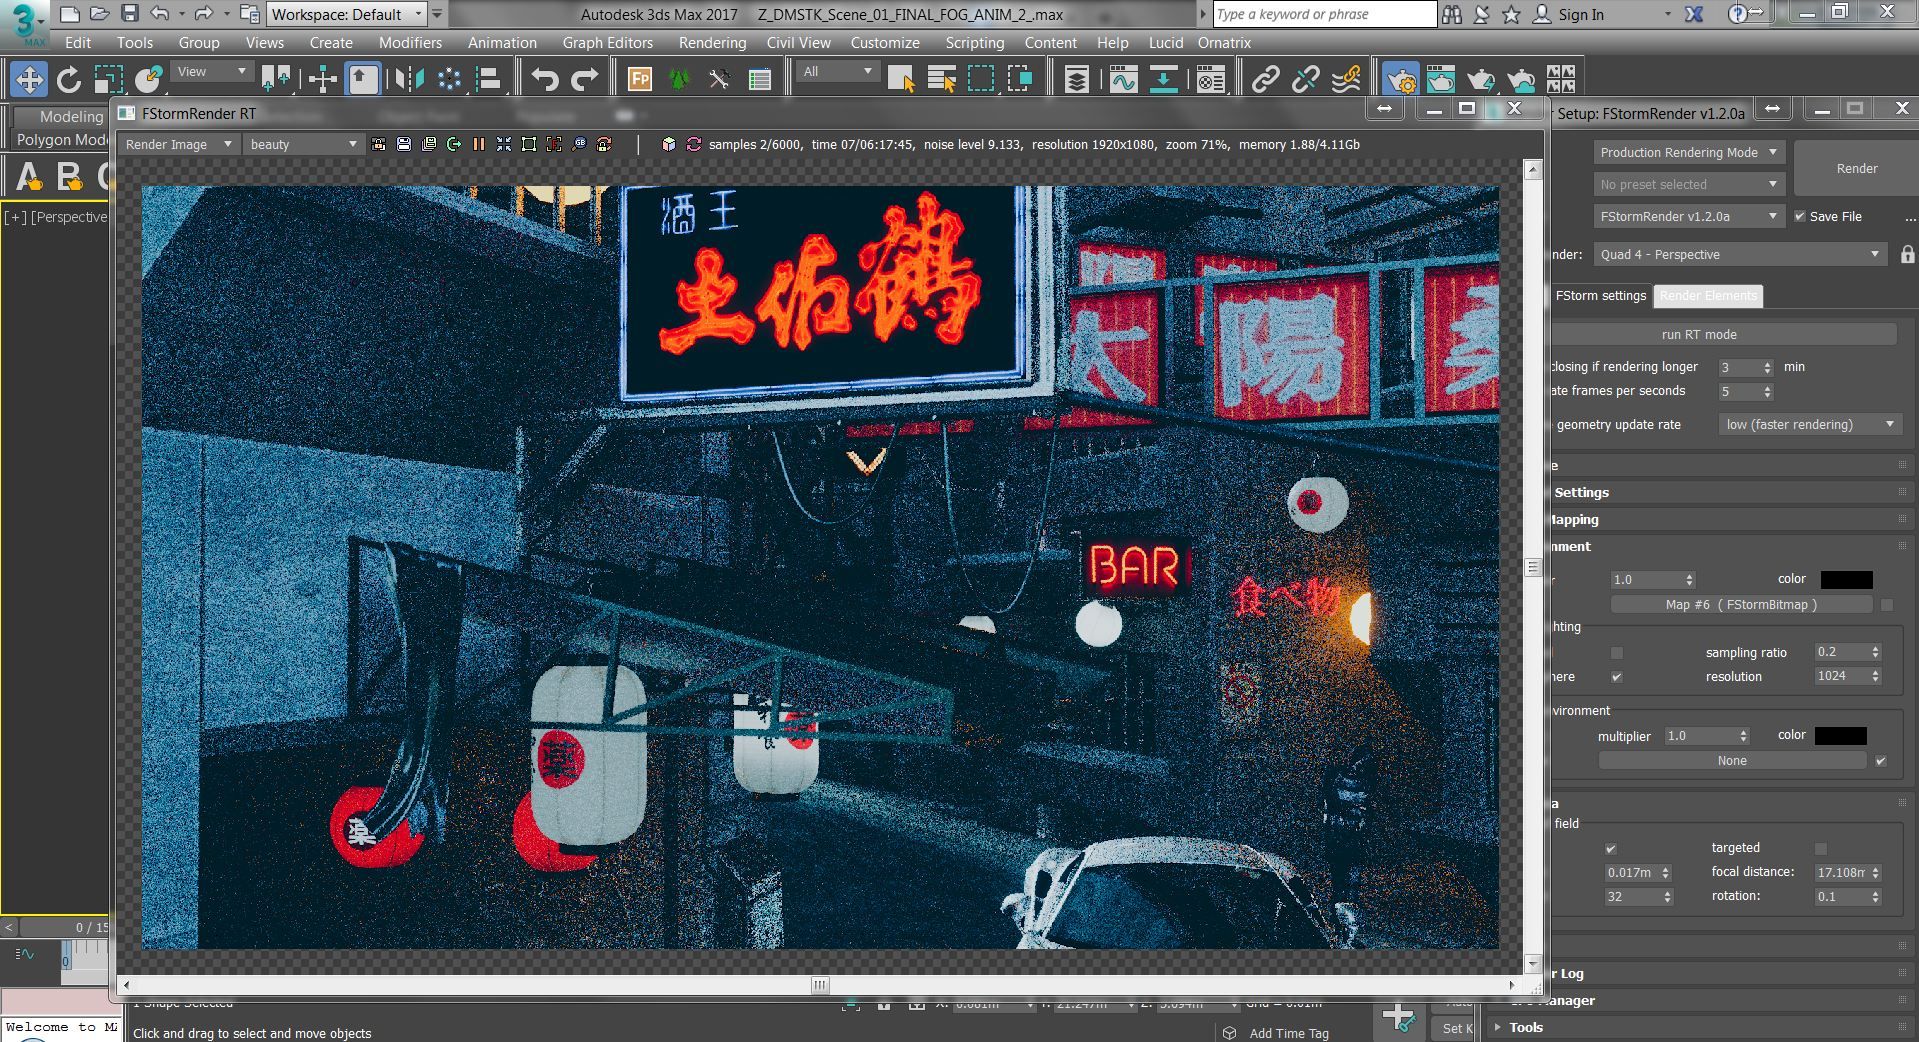Click the Undo arrow in main toolbar
Viewport: 1919px width, 1042px height.
545,79
